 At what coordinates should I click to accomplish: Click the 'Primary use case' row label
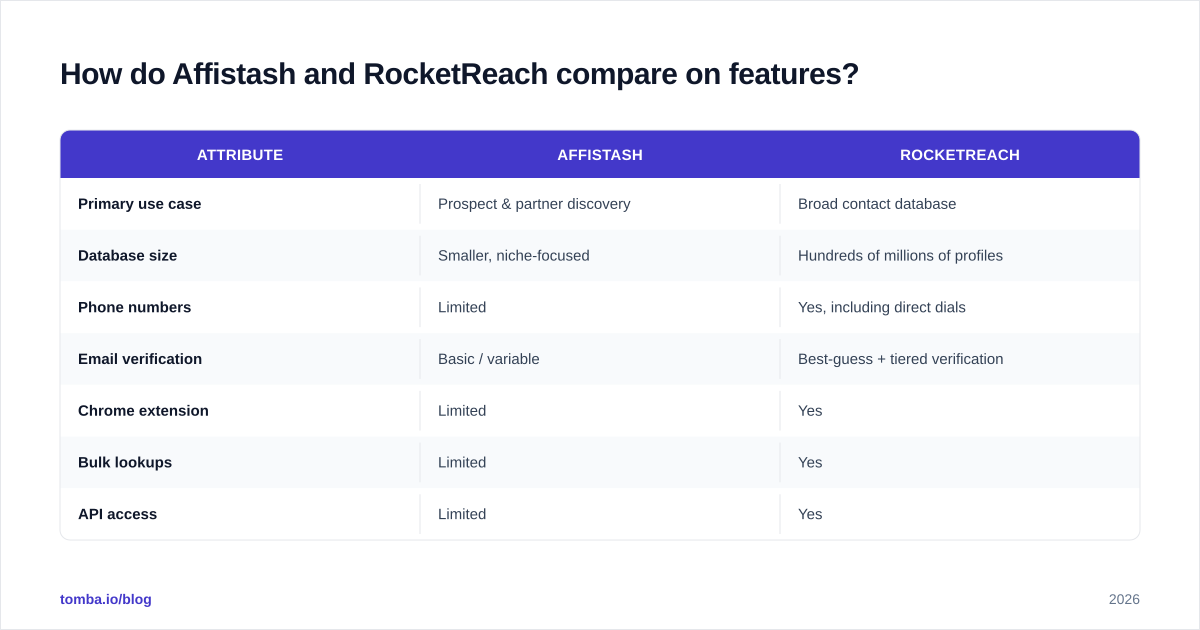[140, 204]
